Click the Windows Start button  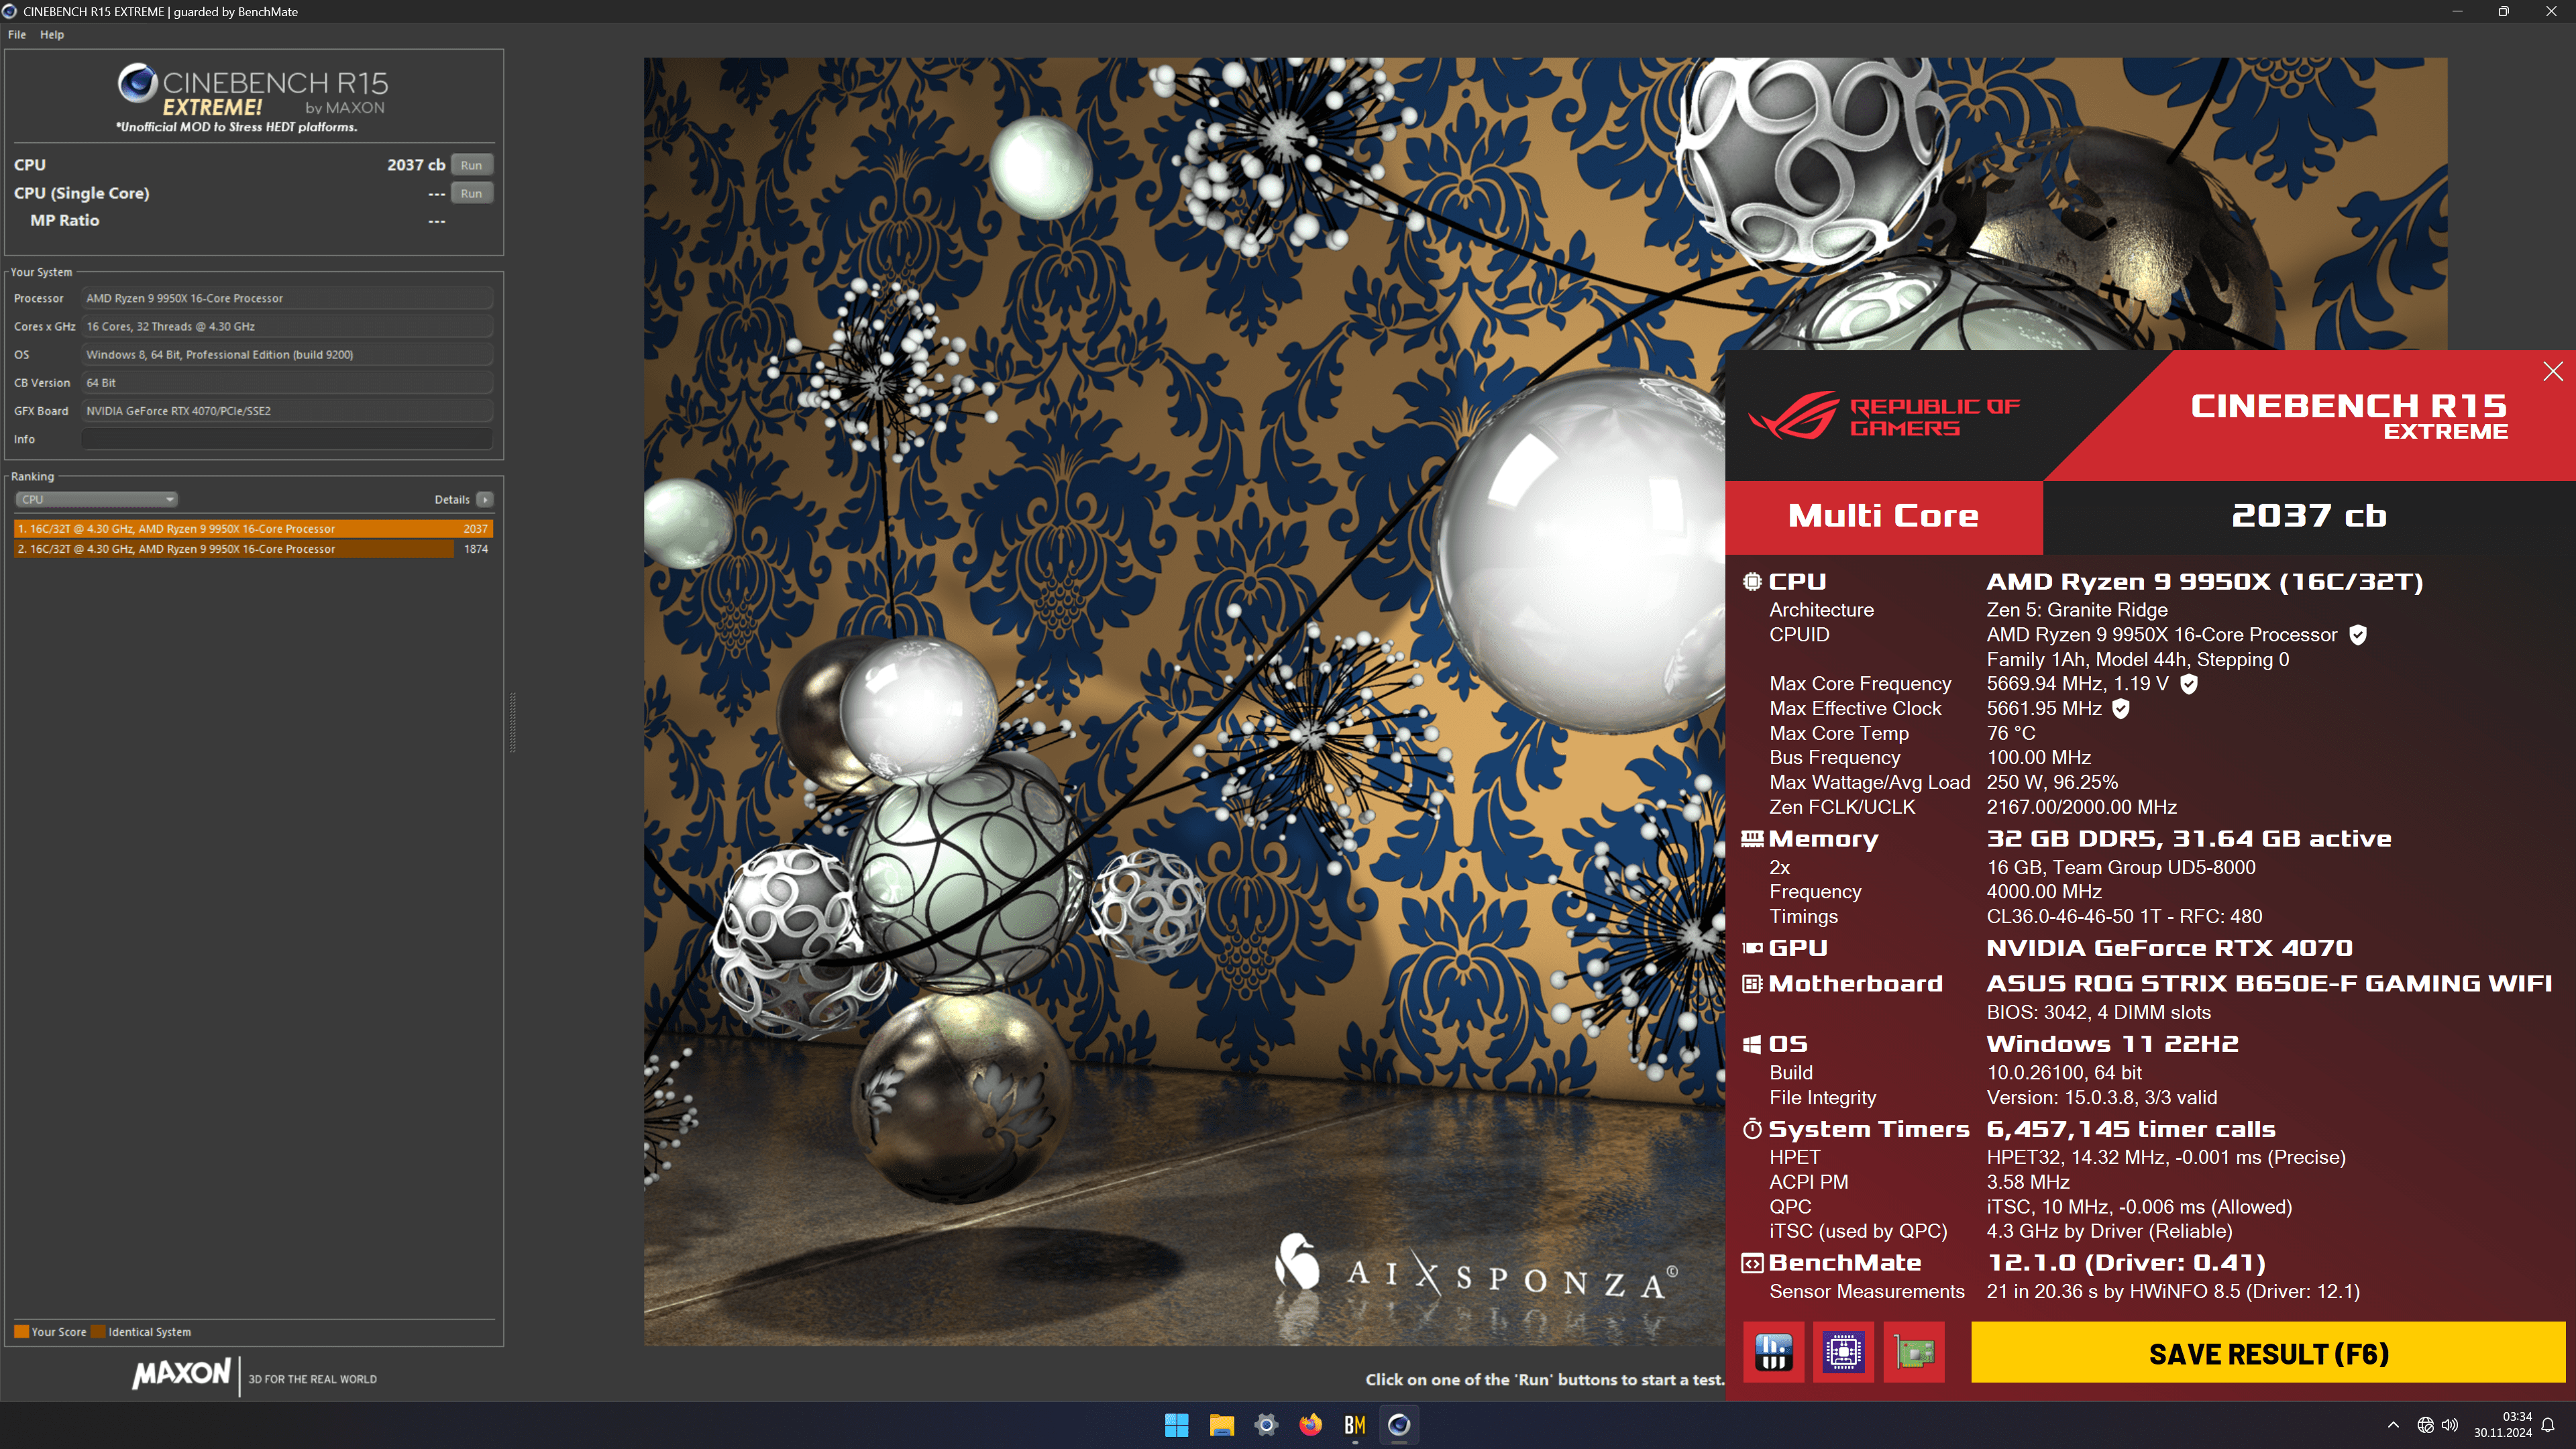click(1177, 1425)
